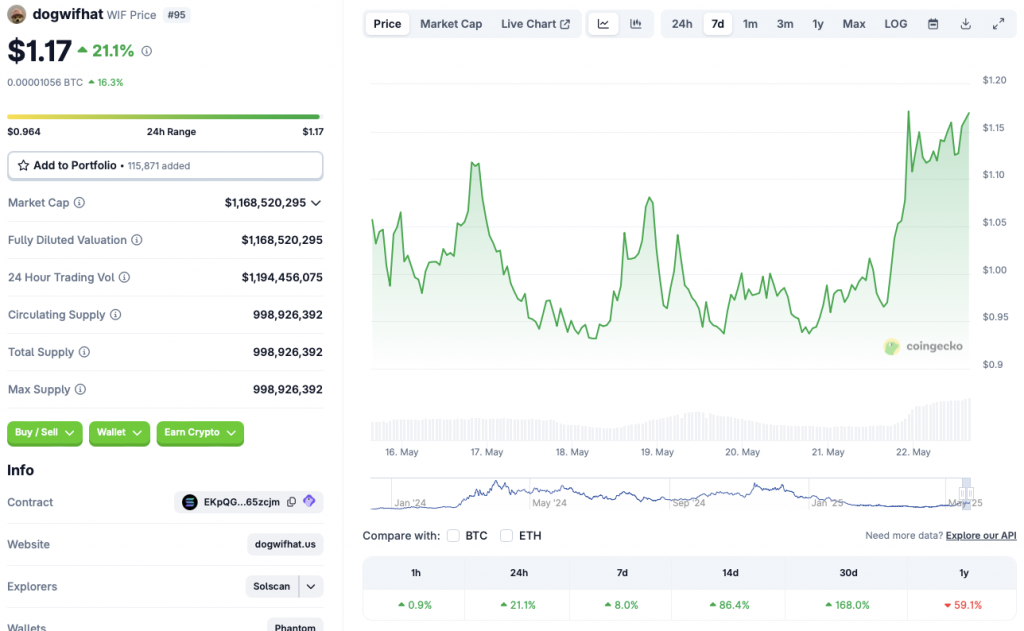This screenshot has height=631, width=1024.
Task: Open Live Chart external link
Action: click(x=536, y=24)
